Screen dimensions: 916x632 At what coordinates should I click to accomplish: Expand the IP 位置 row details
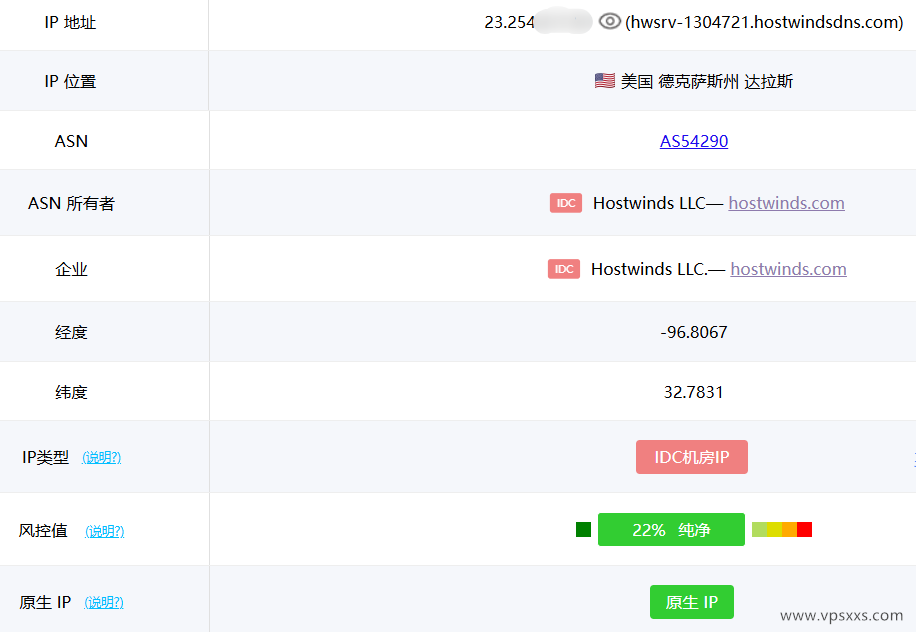click(x=72, y=81)
